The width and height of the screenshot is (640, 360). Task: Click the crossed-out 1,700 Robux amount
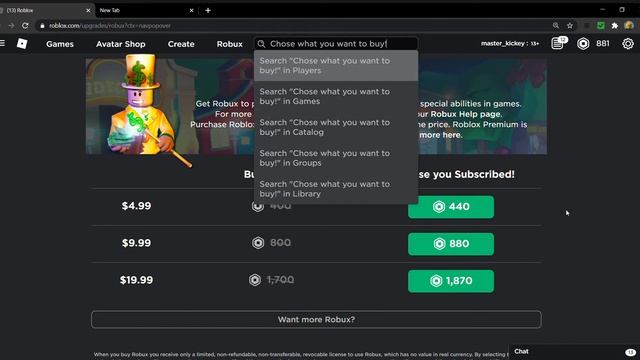(x=280, y=280)
